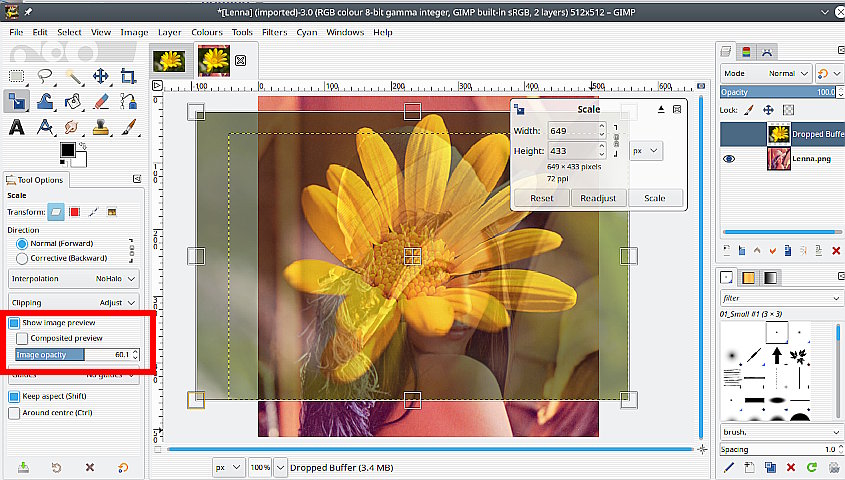
Task: Open the Filters menu
Action: (x=273, y=32)
